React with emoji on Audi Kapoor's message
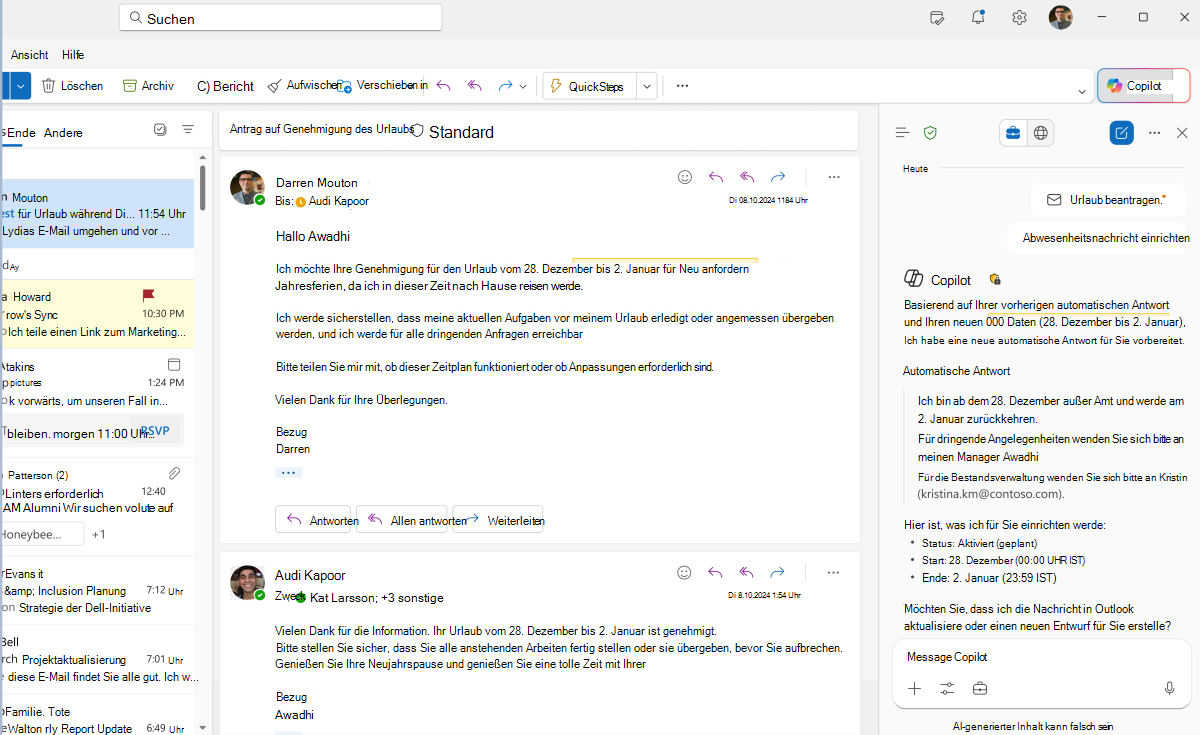This screenshot has width=1200, height=735. [685, 573]
